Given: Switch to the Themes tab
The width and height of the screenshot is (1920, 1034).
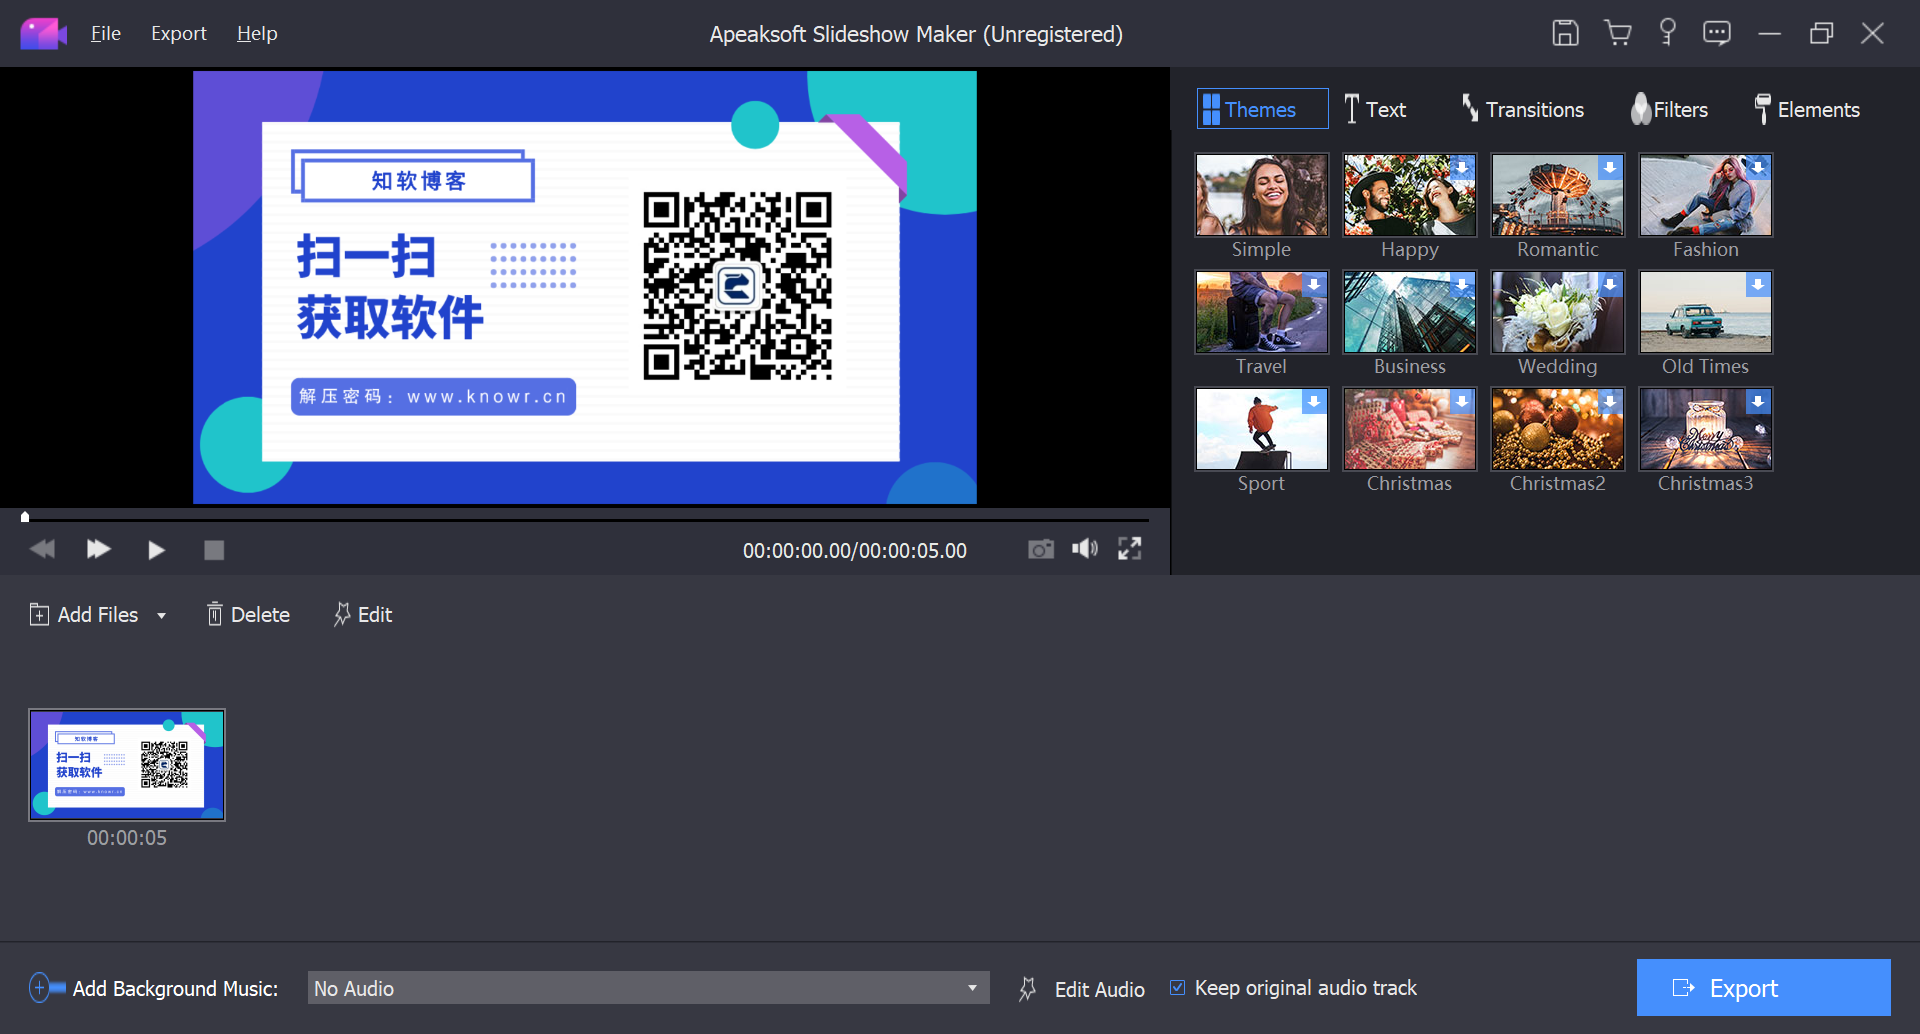Looking at the screenshot, I should tap(1262, 109).
